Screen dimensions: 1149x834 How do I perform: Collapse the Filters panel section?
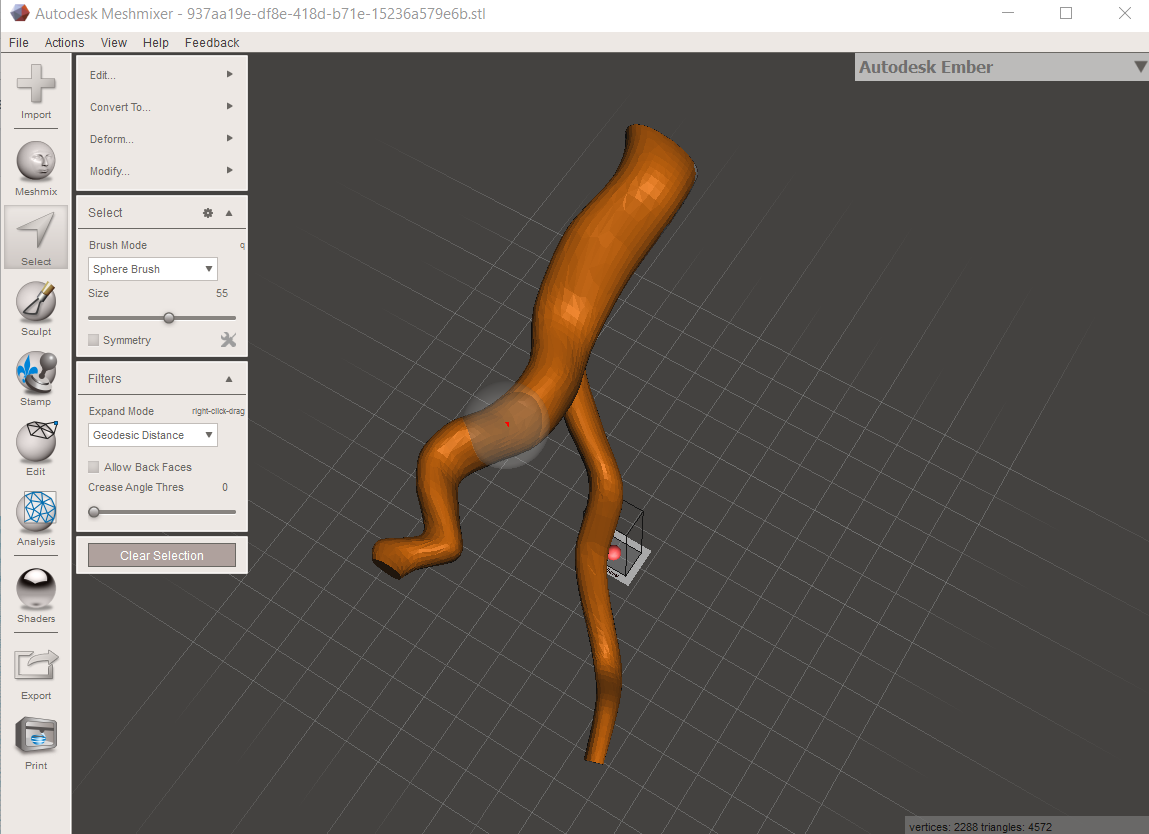point(229,379)
